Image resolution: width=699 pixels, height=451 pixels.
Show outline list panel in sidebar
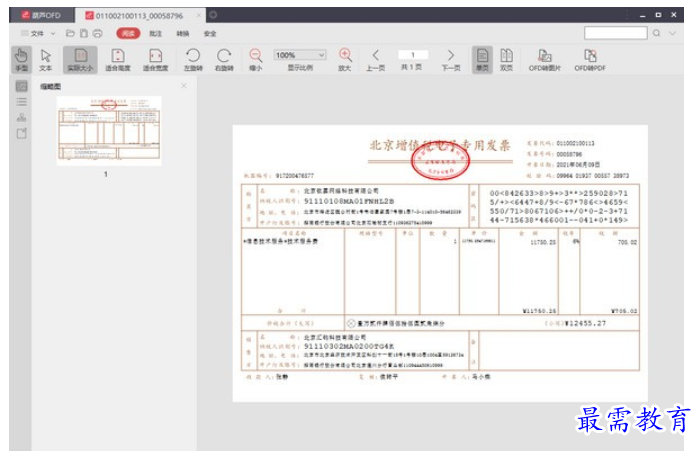pyautogui.click(x=21, y=102)
